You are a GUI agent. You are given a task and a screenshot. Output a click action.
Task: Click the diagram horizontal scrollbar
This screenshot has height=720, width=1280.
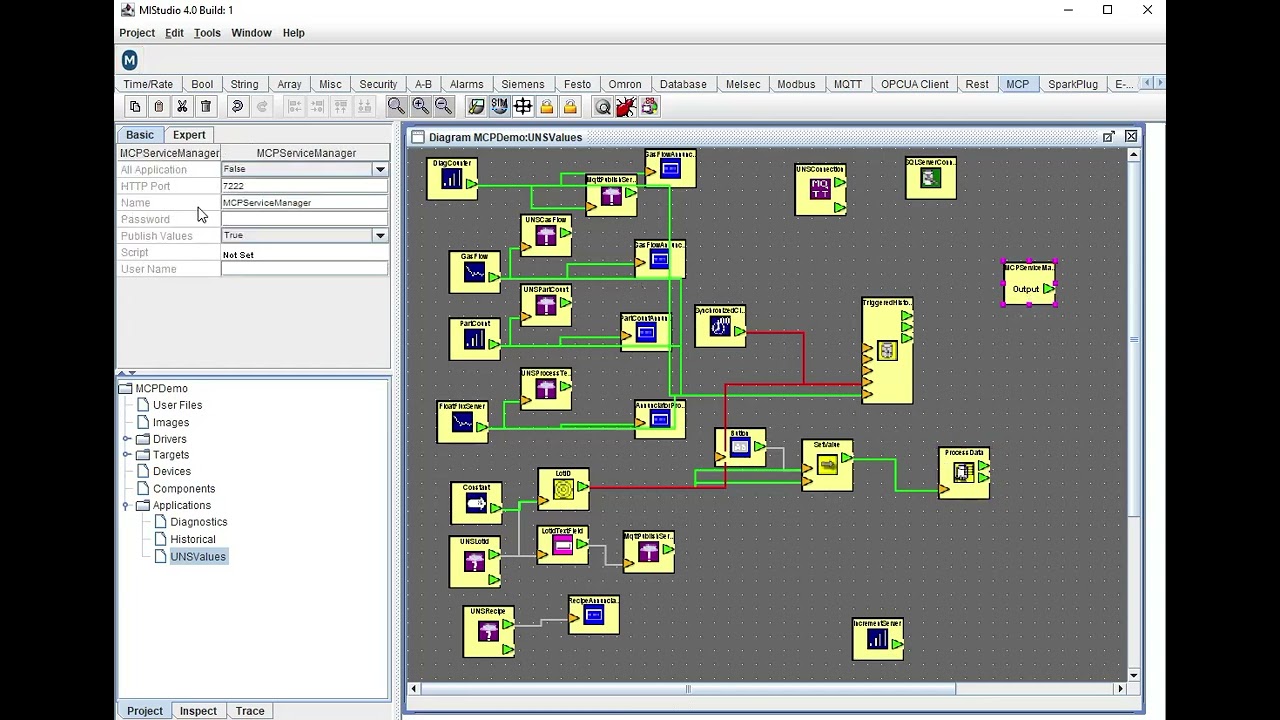tap(688, 689)
